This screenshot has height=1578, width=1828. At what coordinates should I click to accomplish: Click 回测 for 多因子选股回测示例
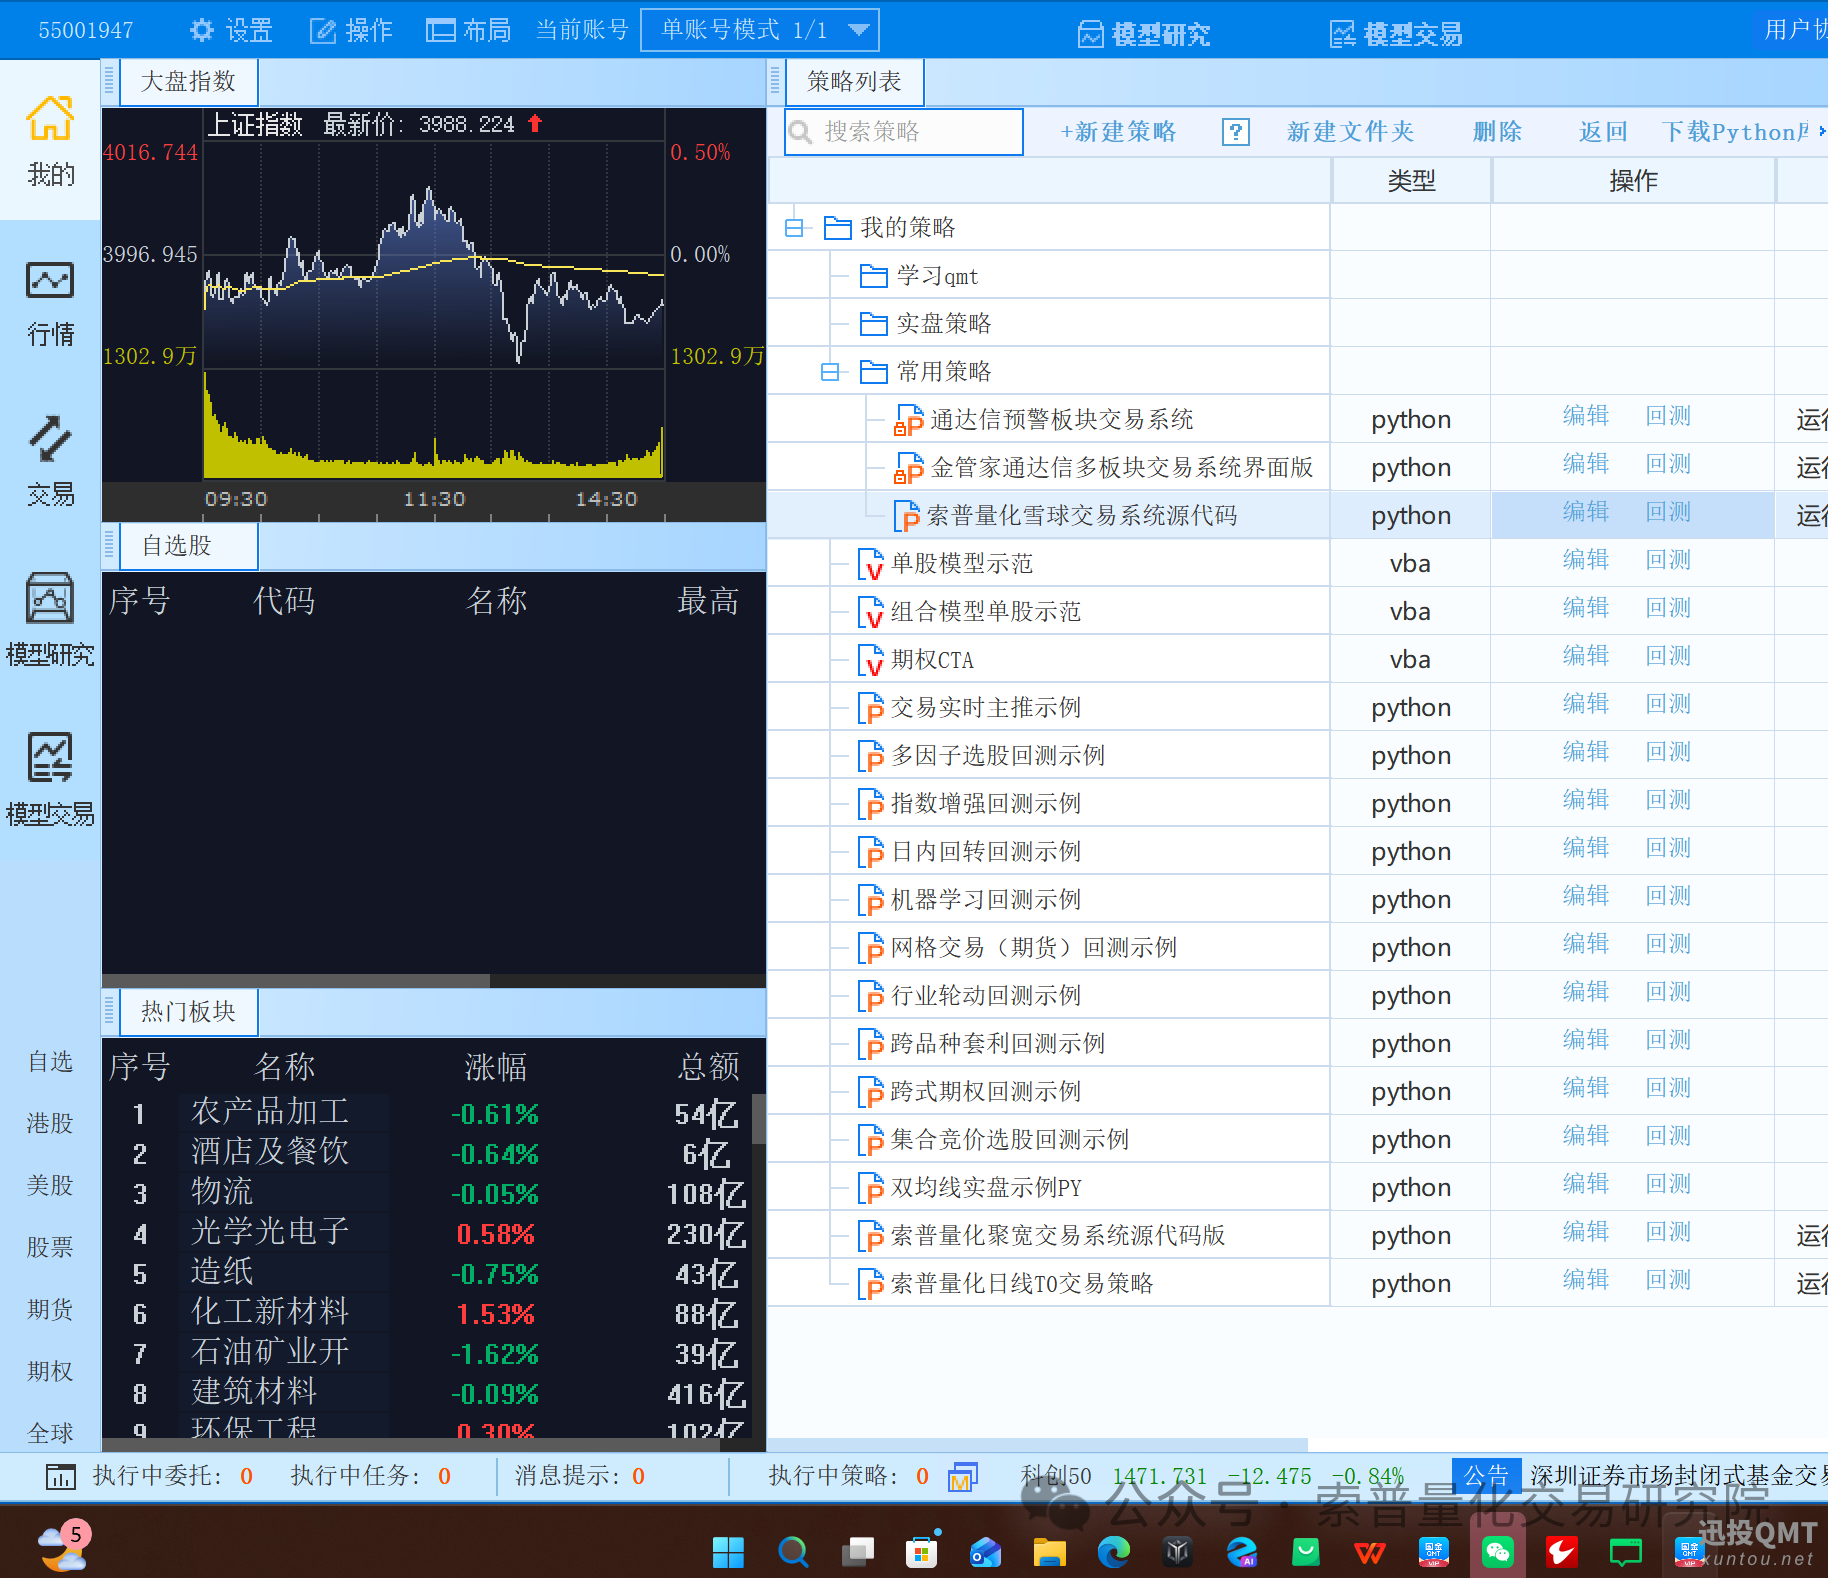tap(1668, 753)
